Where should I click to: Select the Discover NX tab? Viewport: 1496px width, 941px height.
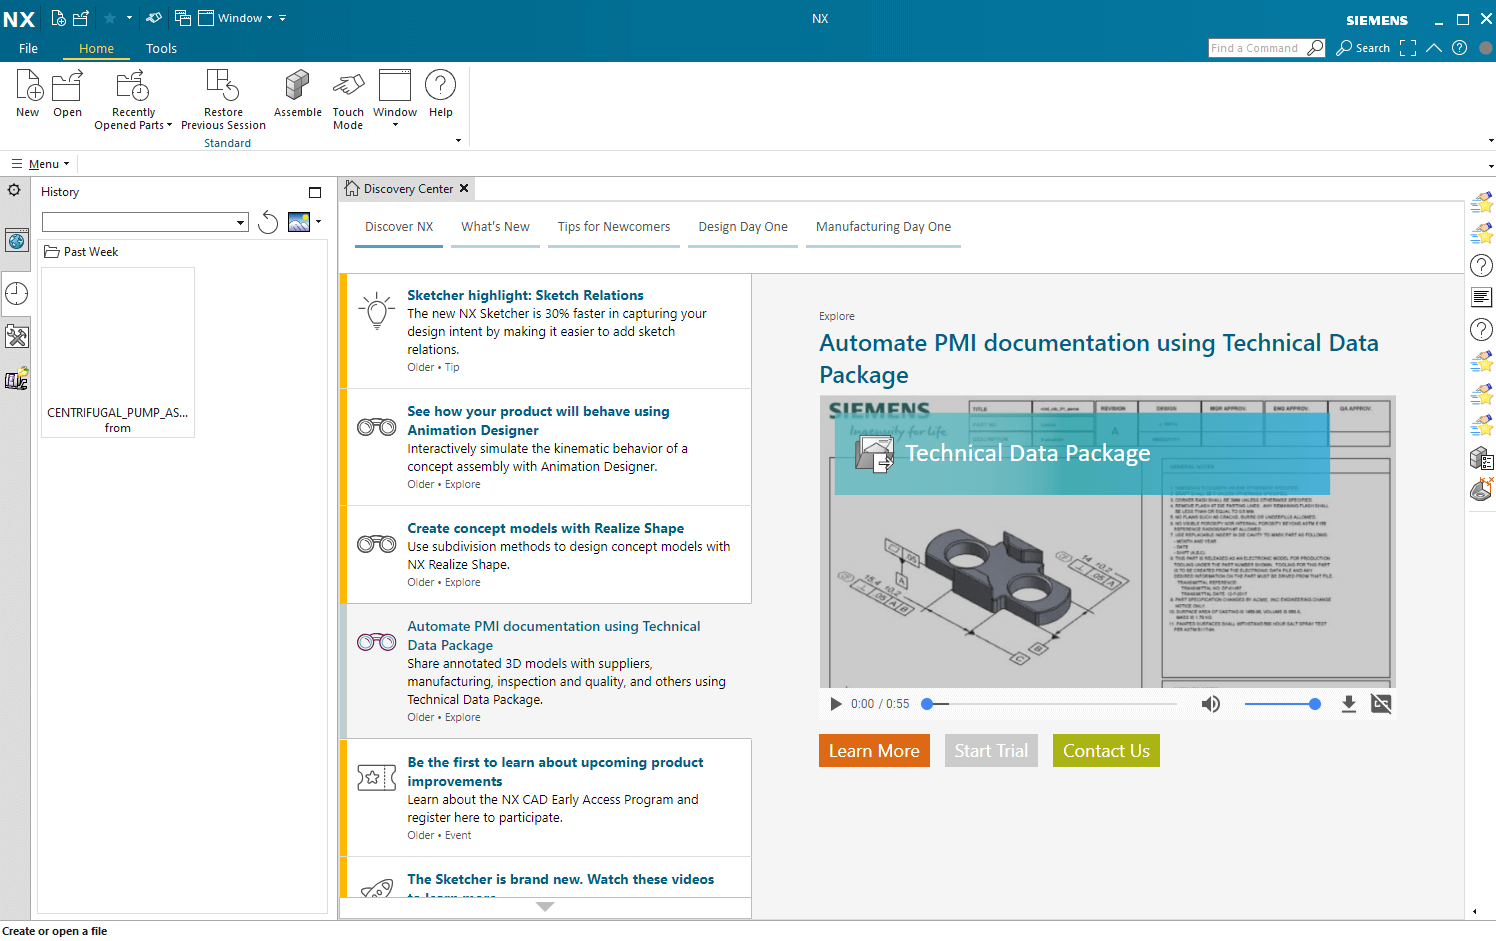click(399, 227)
